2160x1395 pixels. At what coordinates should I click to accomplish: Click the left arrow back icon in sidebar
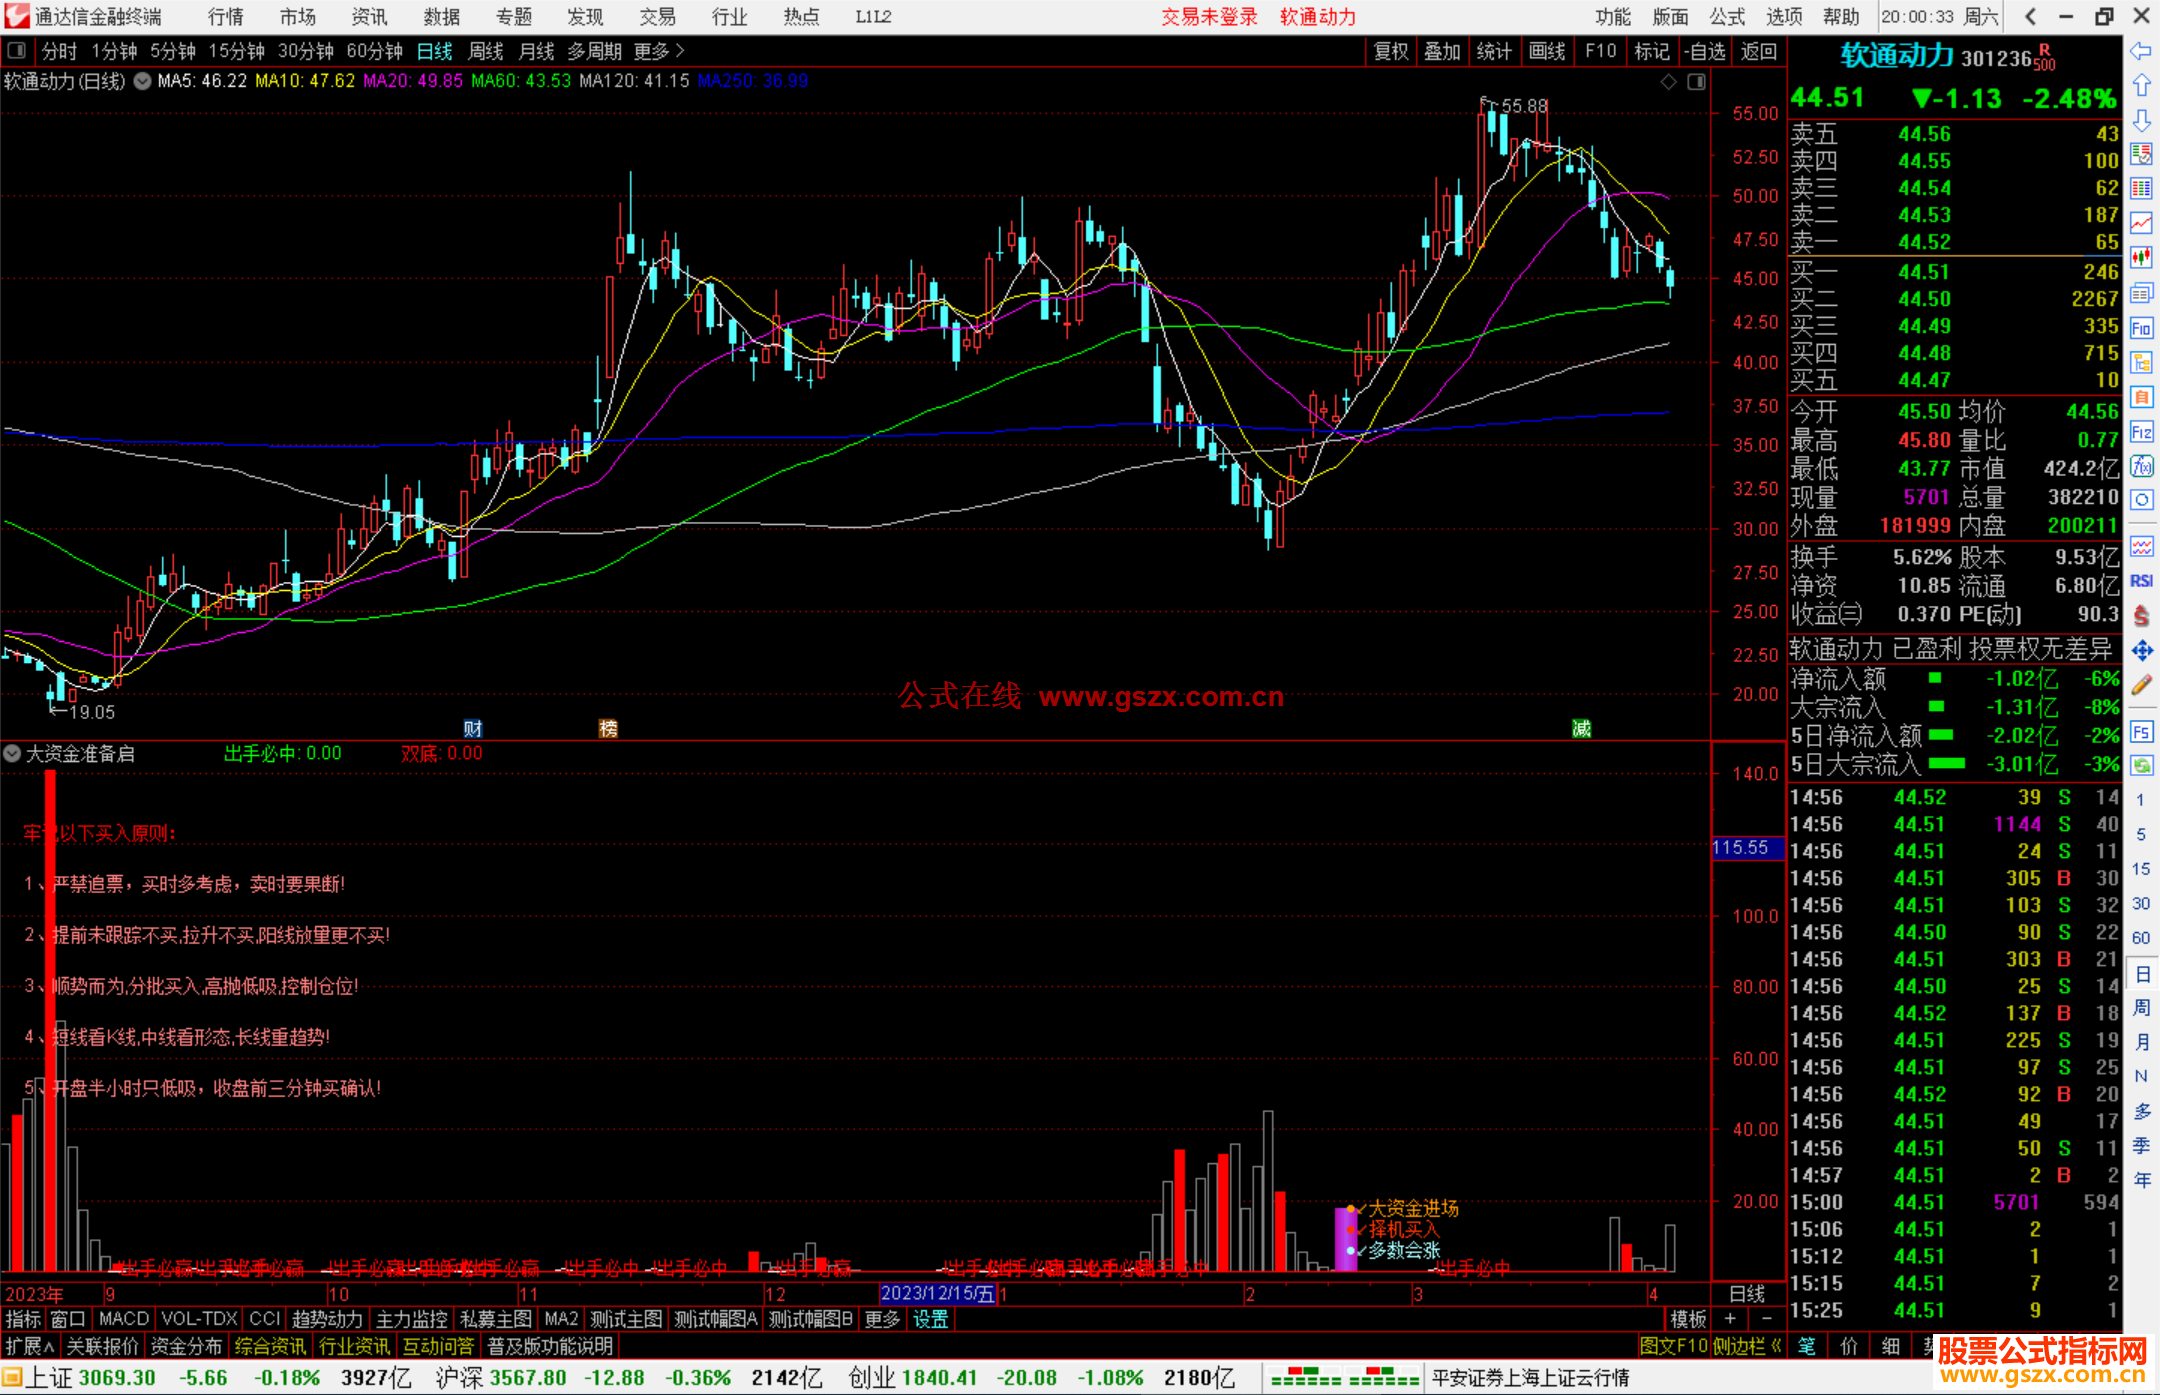pyautogui.click(x=2141, y=51)
